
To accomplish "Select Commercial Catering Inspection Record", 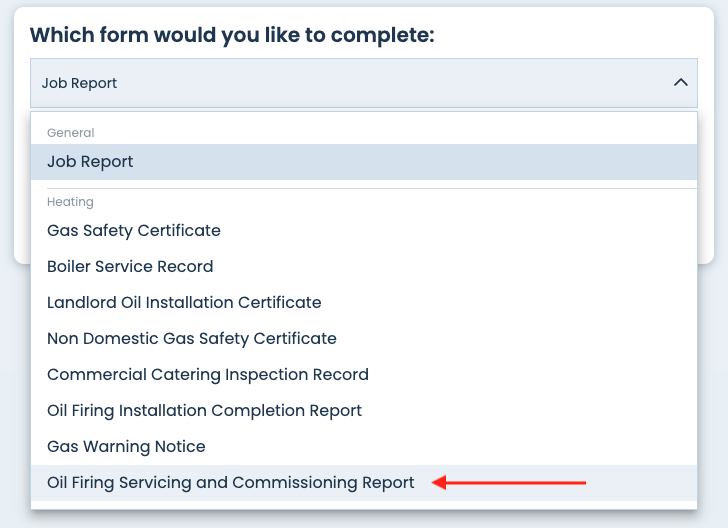I will click(x=207, y=375).
